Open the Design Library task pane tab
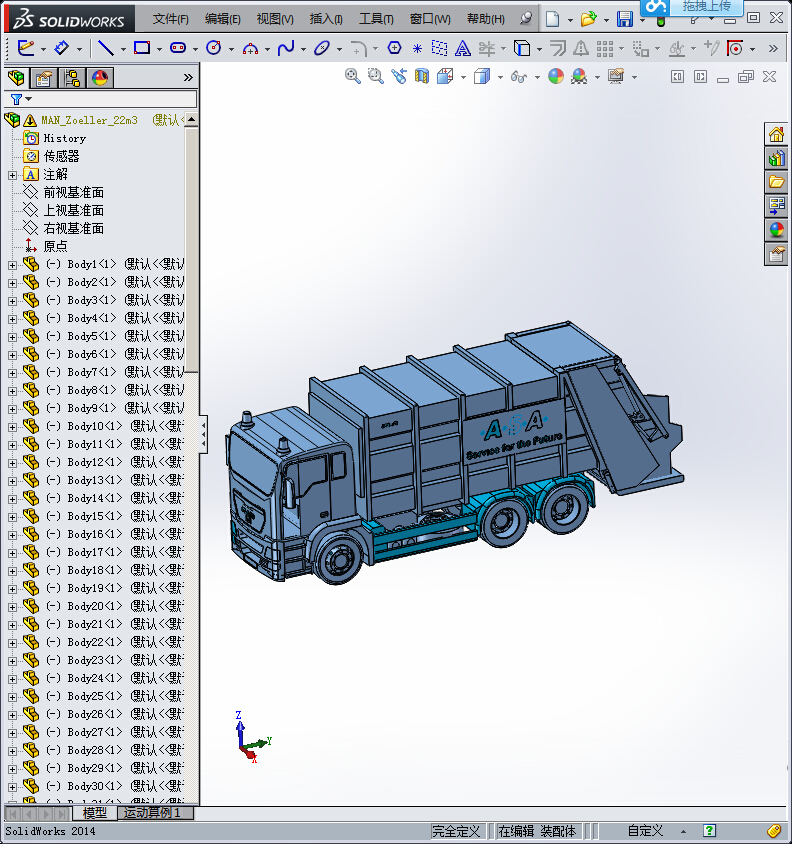The height and width of the screenshot is (844, 792). click(x=776, y=158)
